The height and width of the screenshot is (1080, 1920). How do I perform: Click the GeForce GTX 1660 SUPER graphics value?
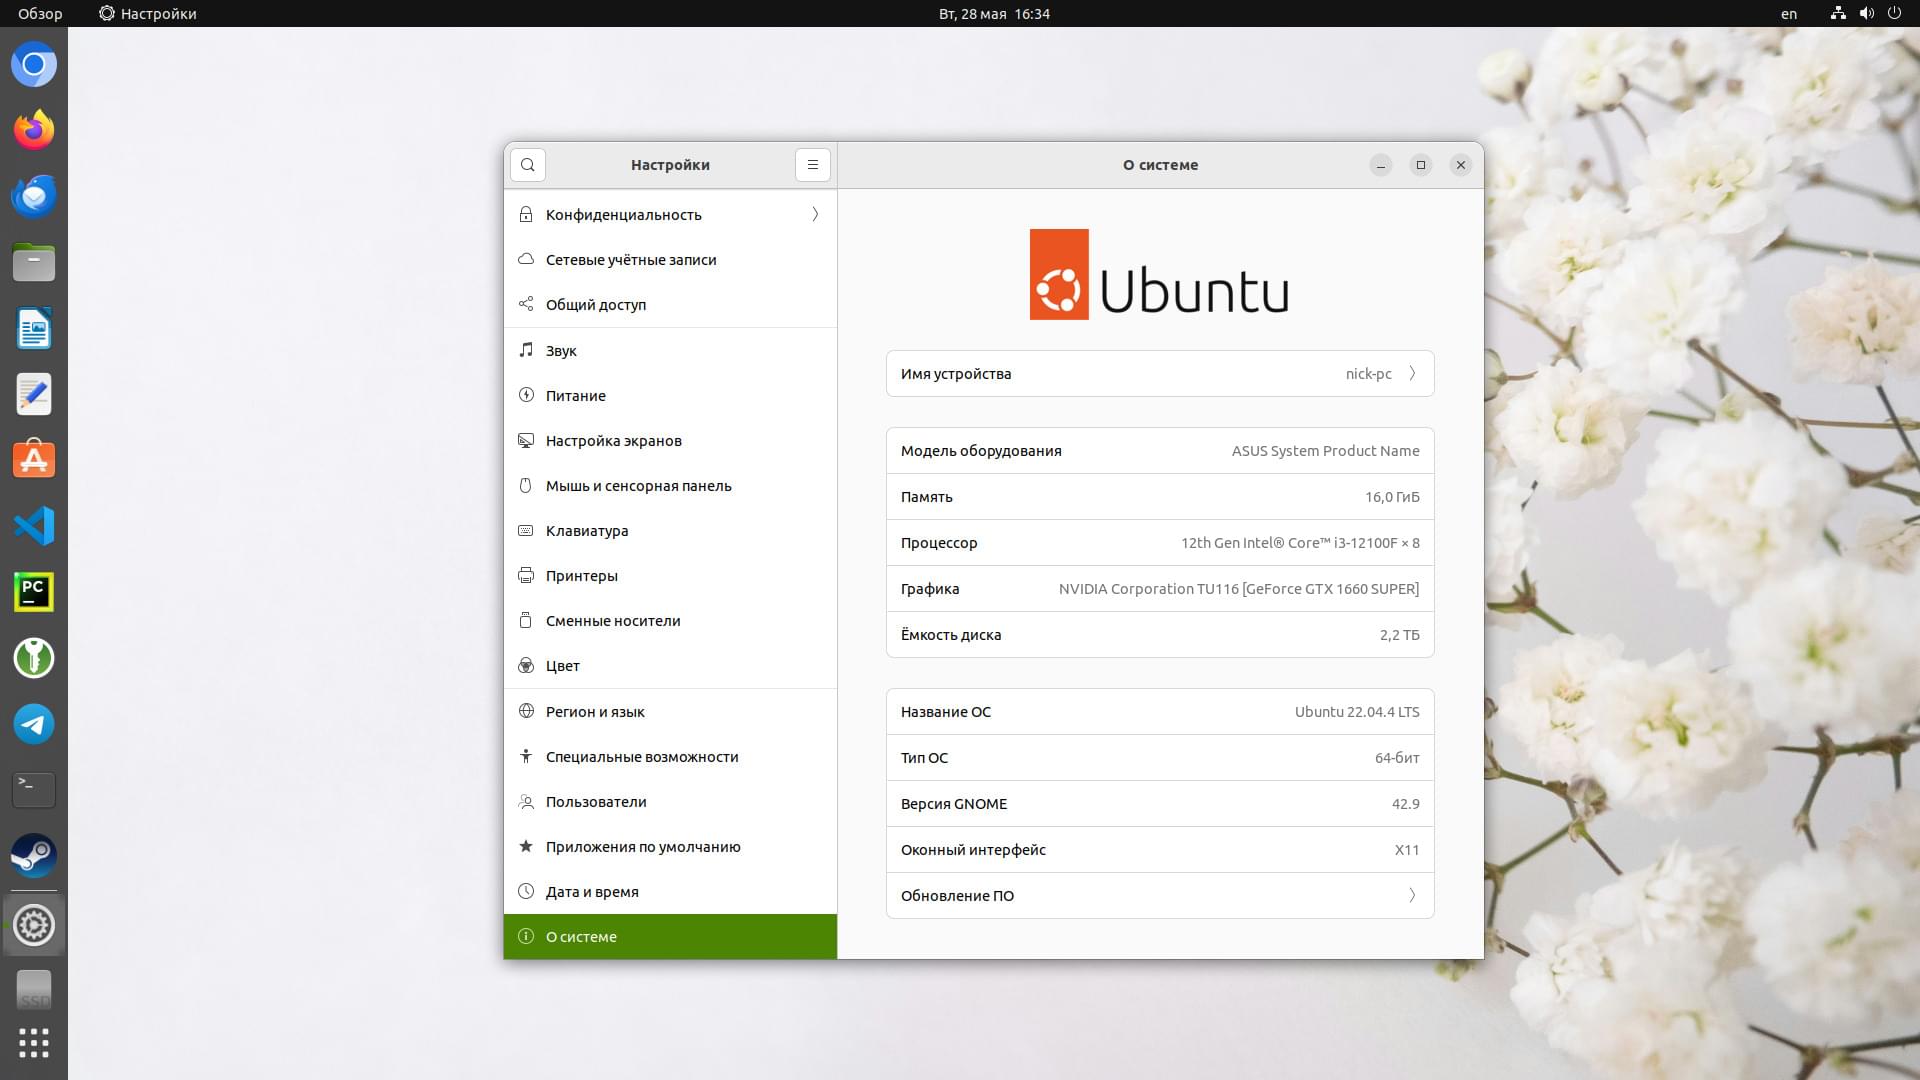(x=1239, y=588)
